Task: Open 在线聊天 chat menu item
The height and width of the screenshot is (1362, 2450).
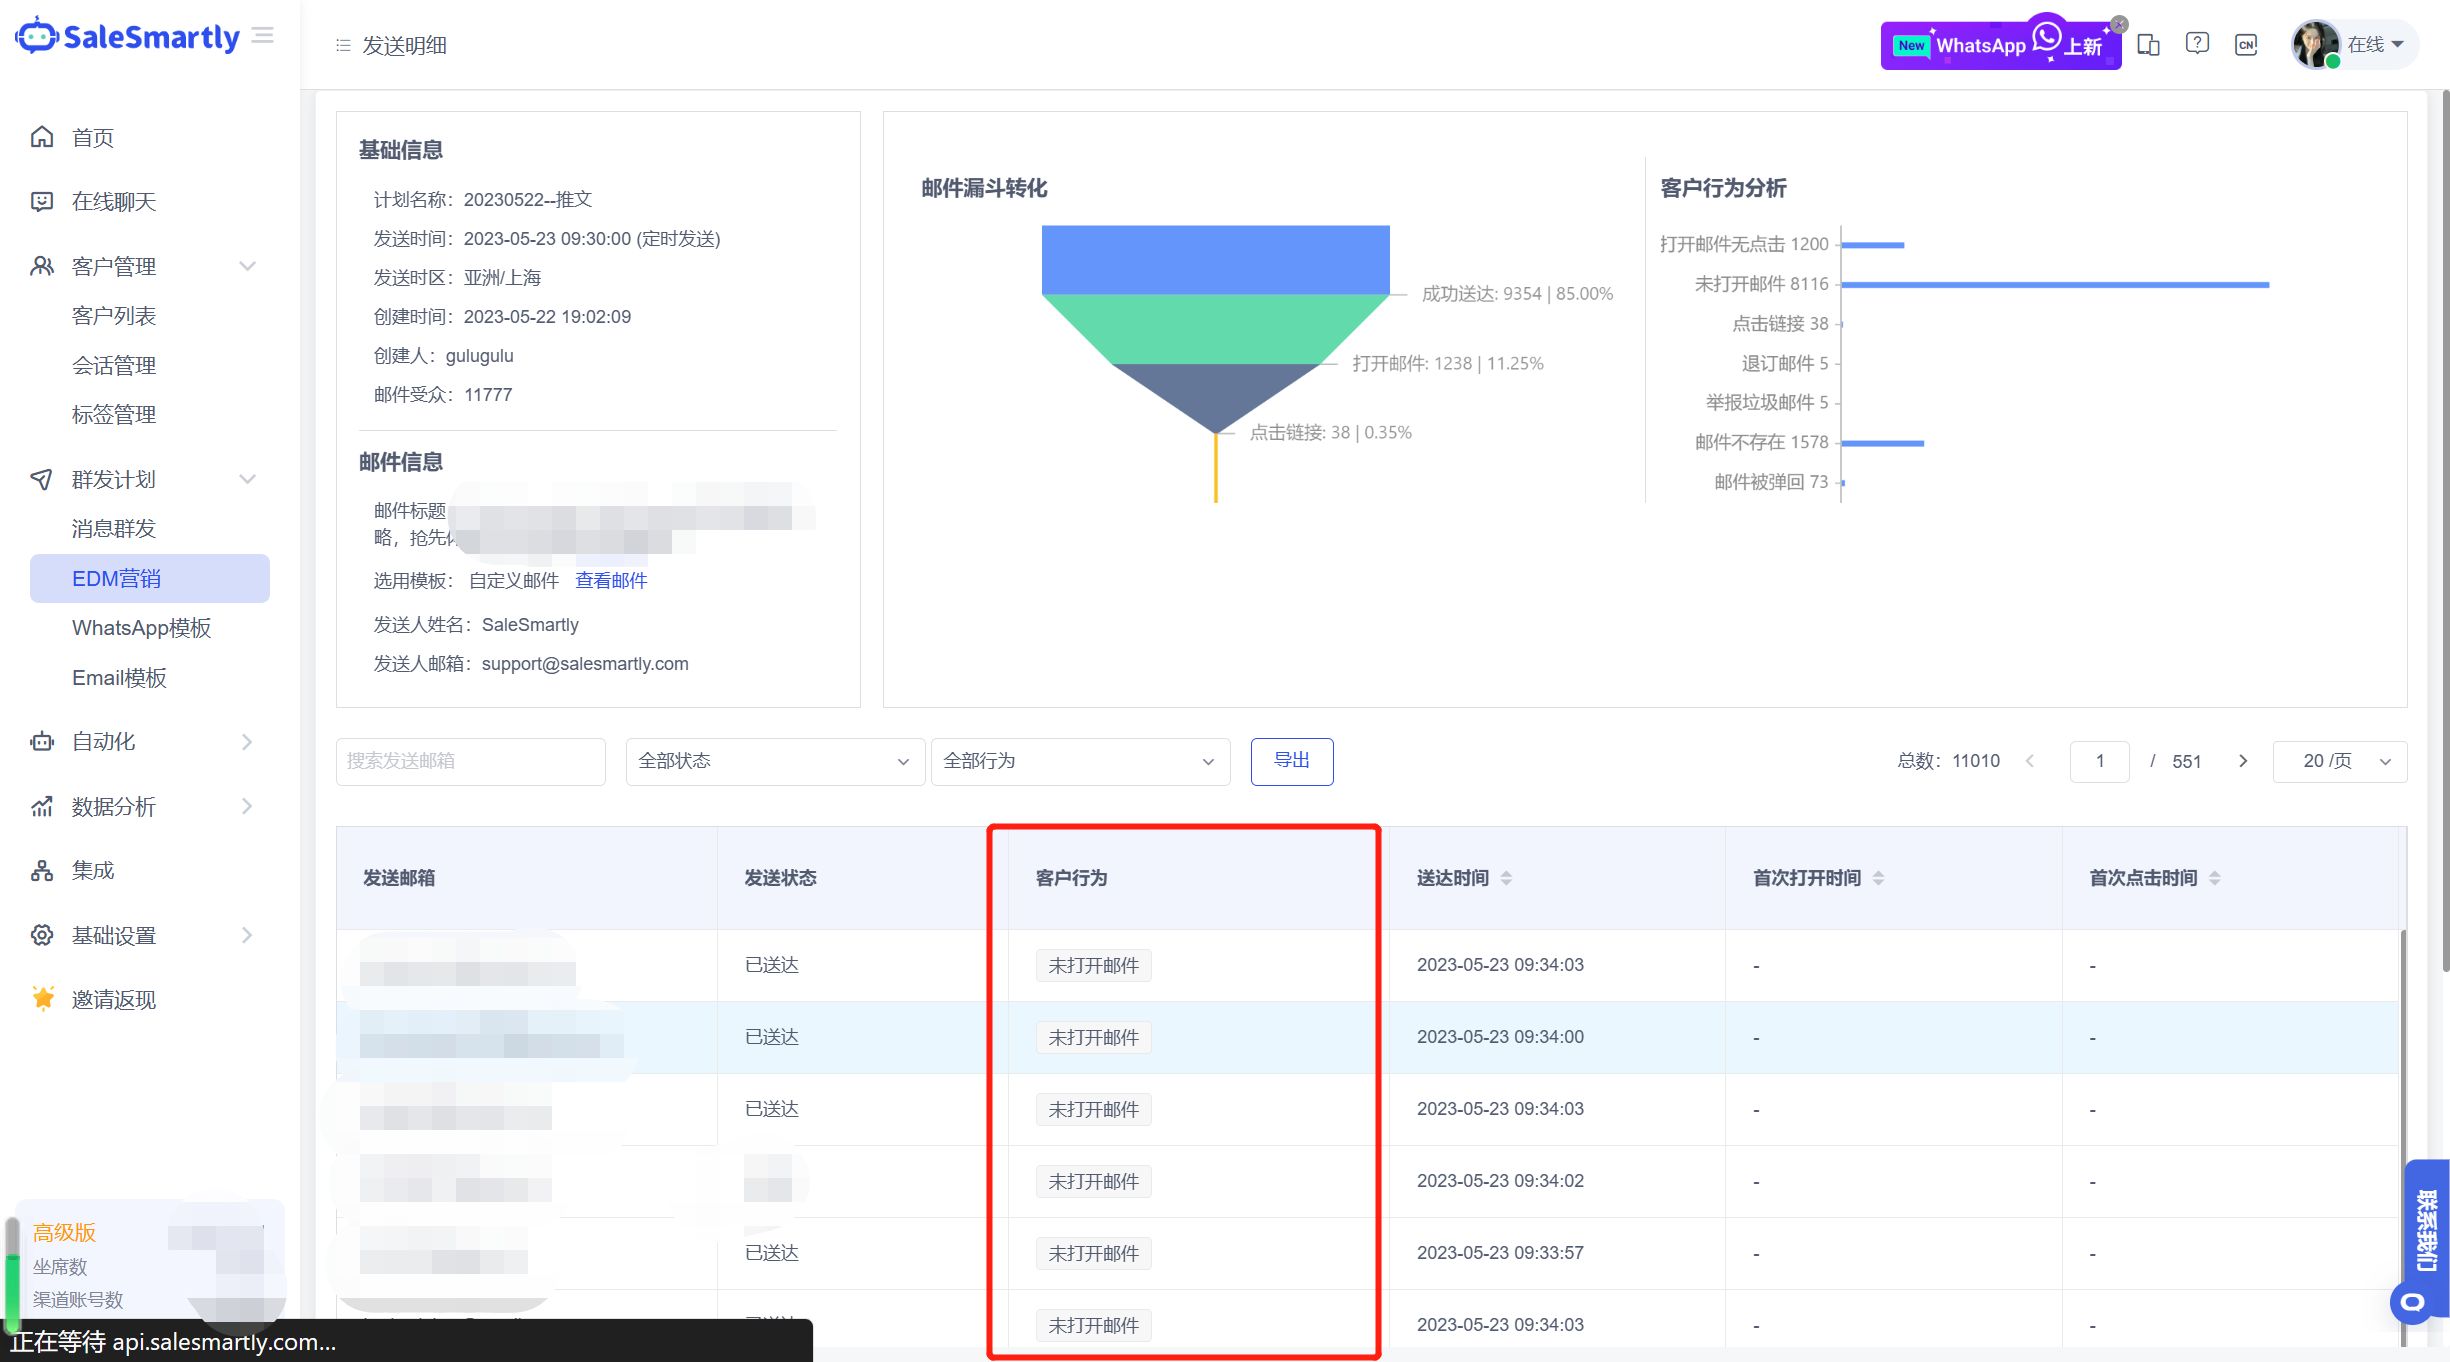Action: (113, 202)
